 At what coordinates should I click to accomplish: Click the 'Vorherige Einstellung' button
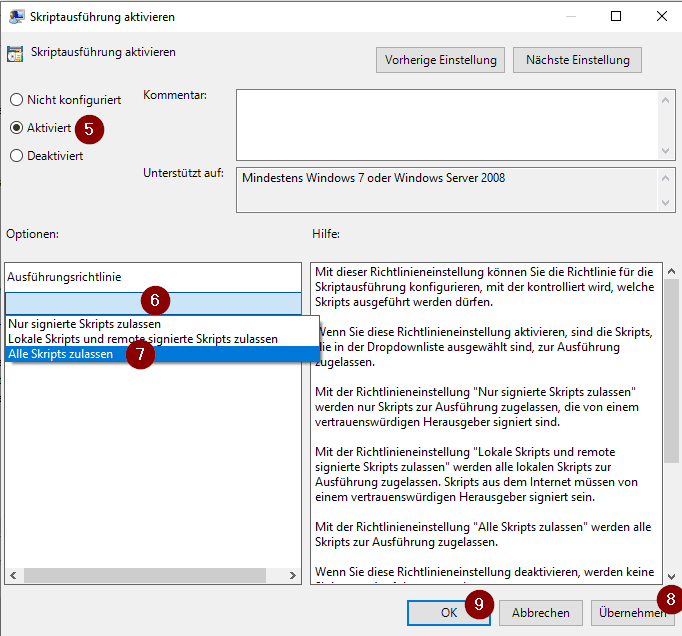pyautogui.click(x=441, y=60)
